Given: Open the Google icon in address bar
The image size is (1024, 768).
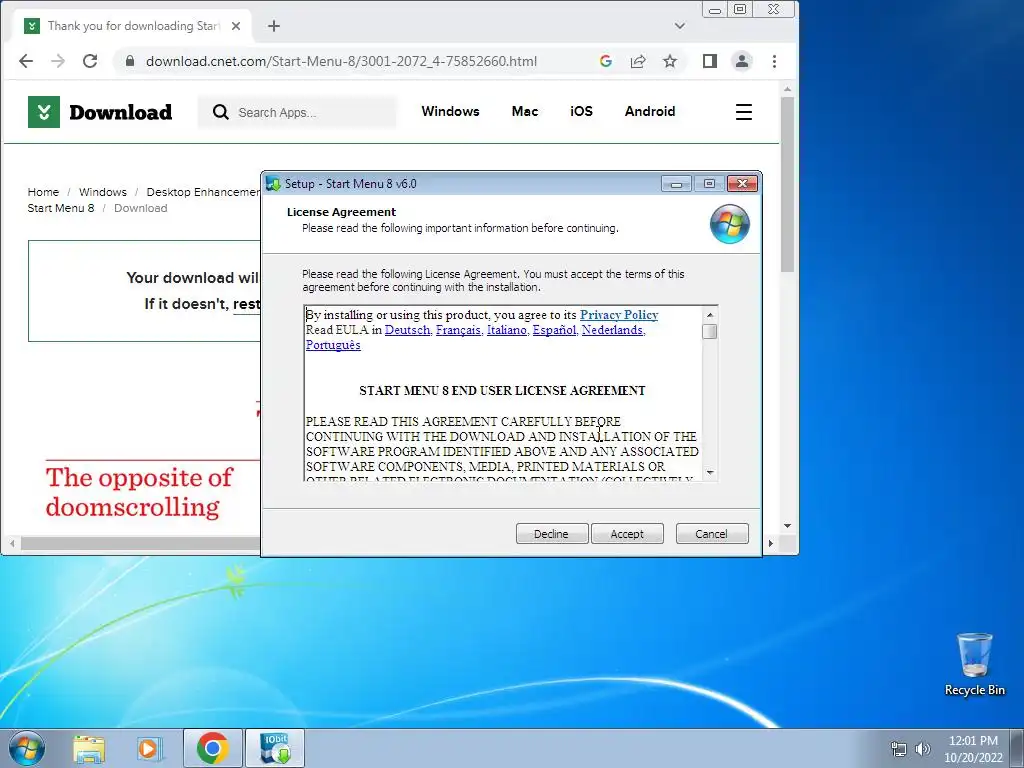Looking at the screenshot, I should [x=606, y=61].
